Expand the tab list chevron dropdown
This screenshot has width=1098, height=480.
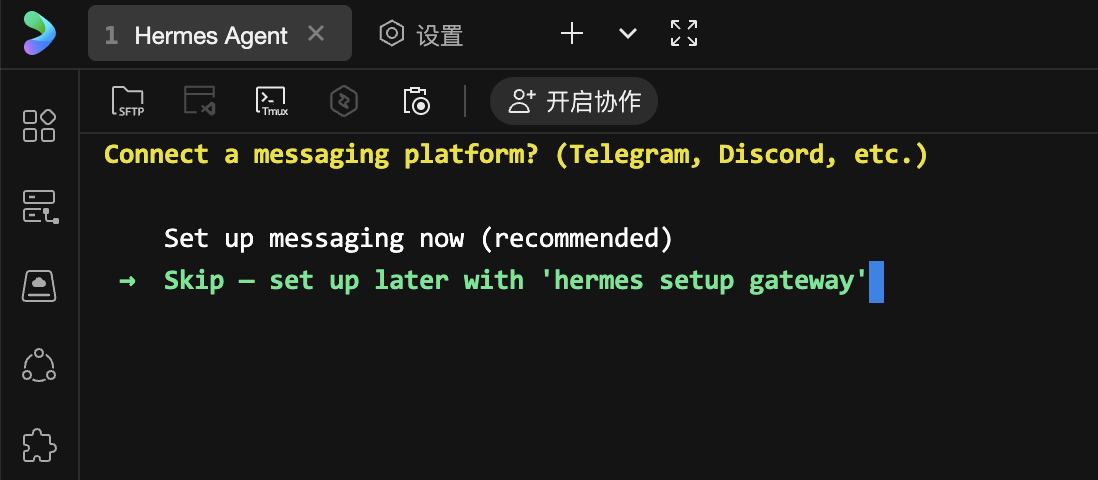(x=628, y=33)
